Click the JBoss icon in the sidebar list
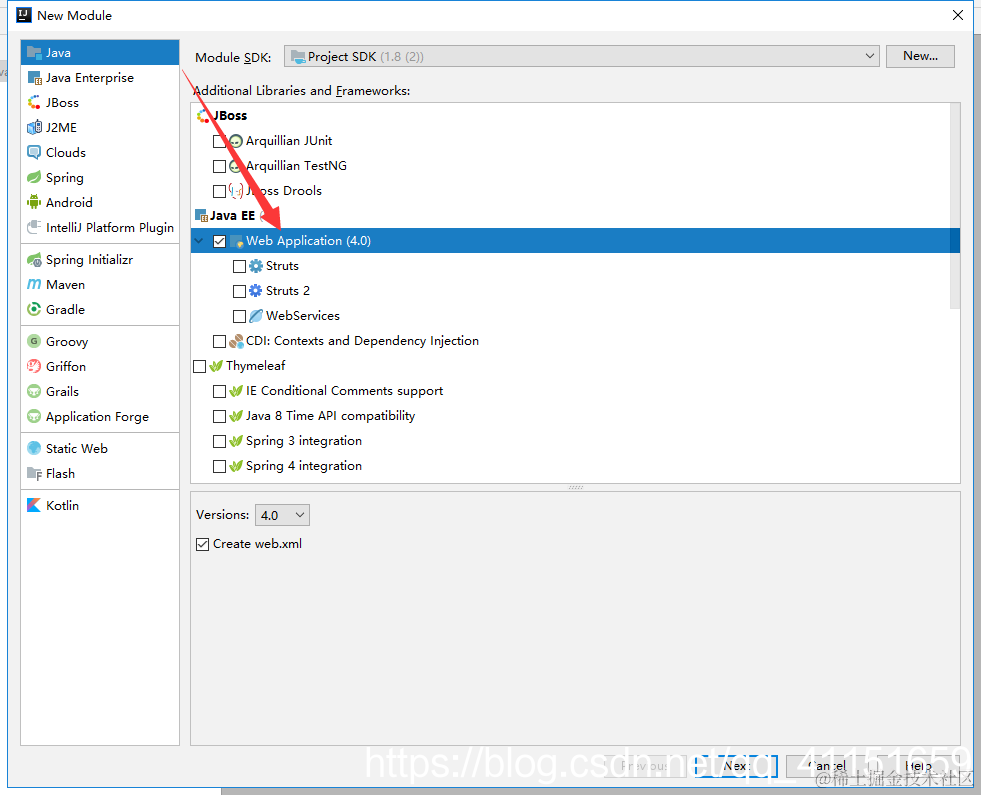This screenshot has width=981, height=795. tap(34, 103)
